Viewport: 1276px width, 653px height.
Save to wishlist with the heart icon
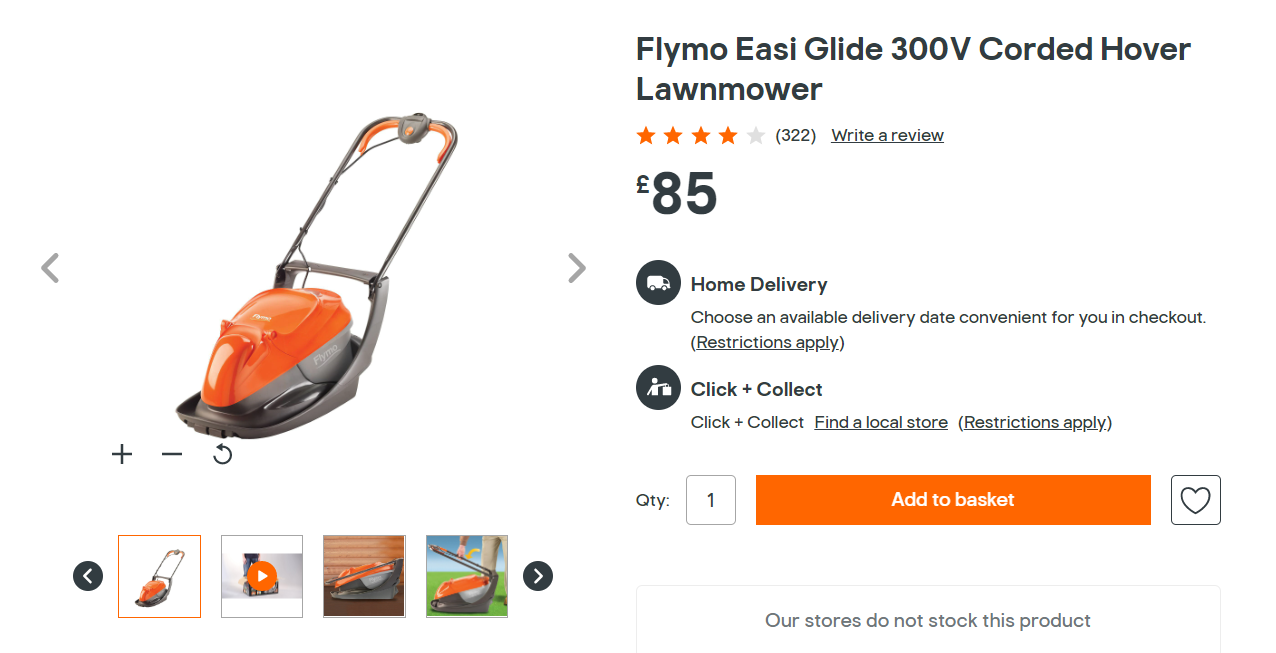click(x=1196, y=500)
